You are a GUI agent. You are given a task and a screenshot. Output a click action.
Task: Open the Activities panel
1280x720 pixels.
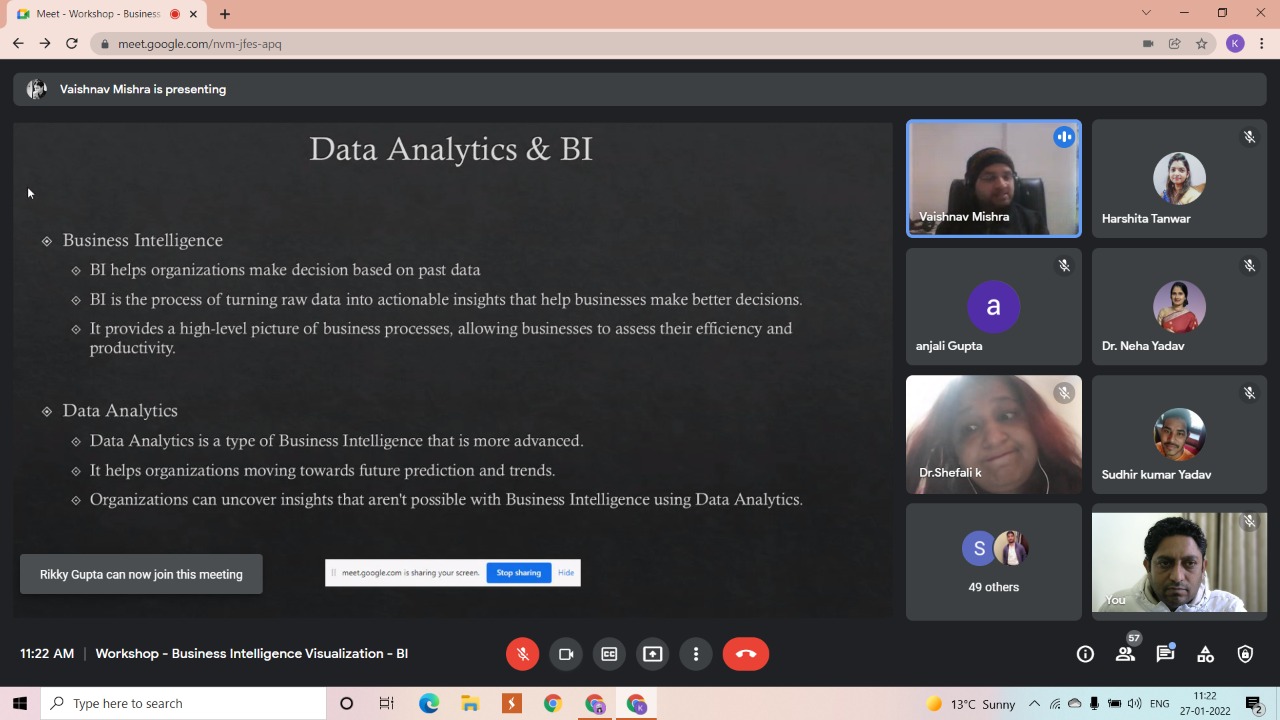(x=1205, y=654)
